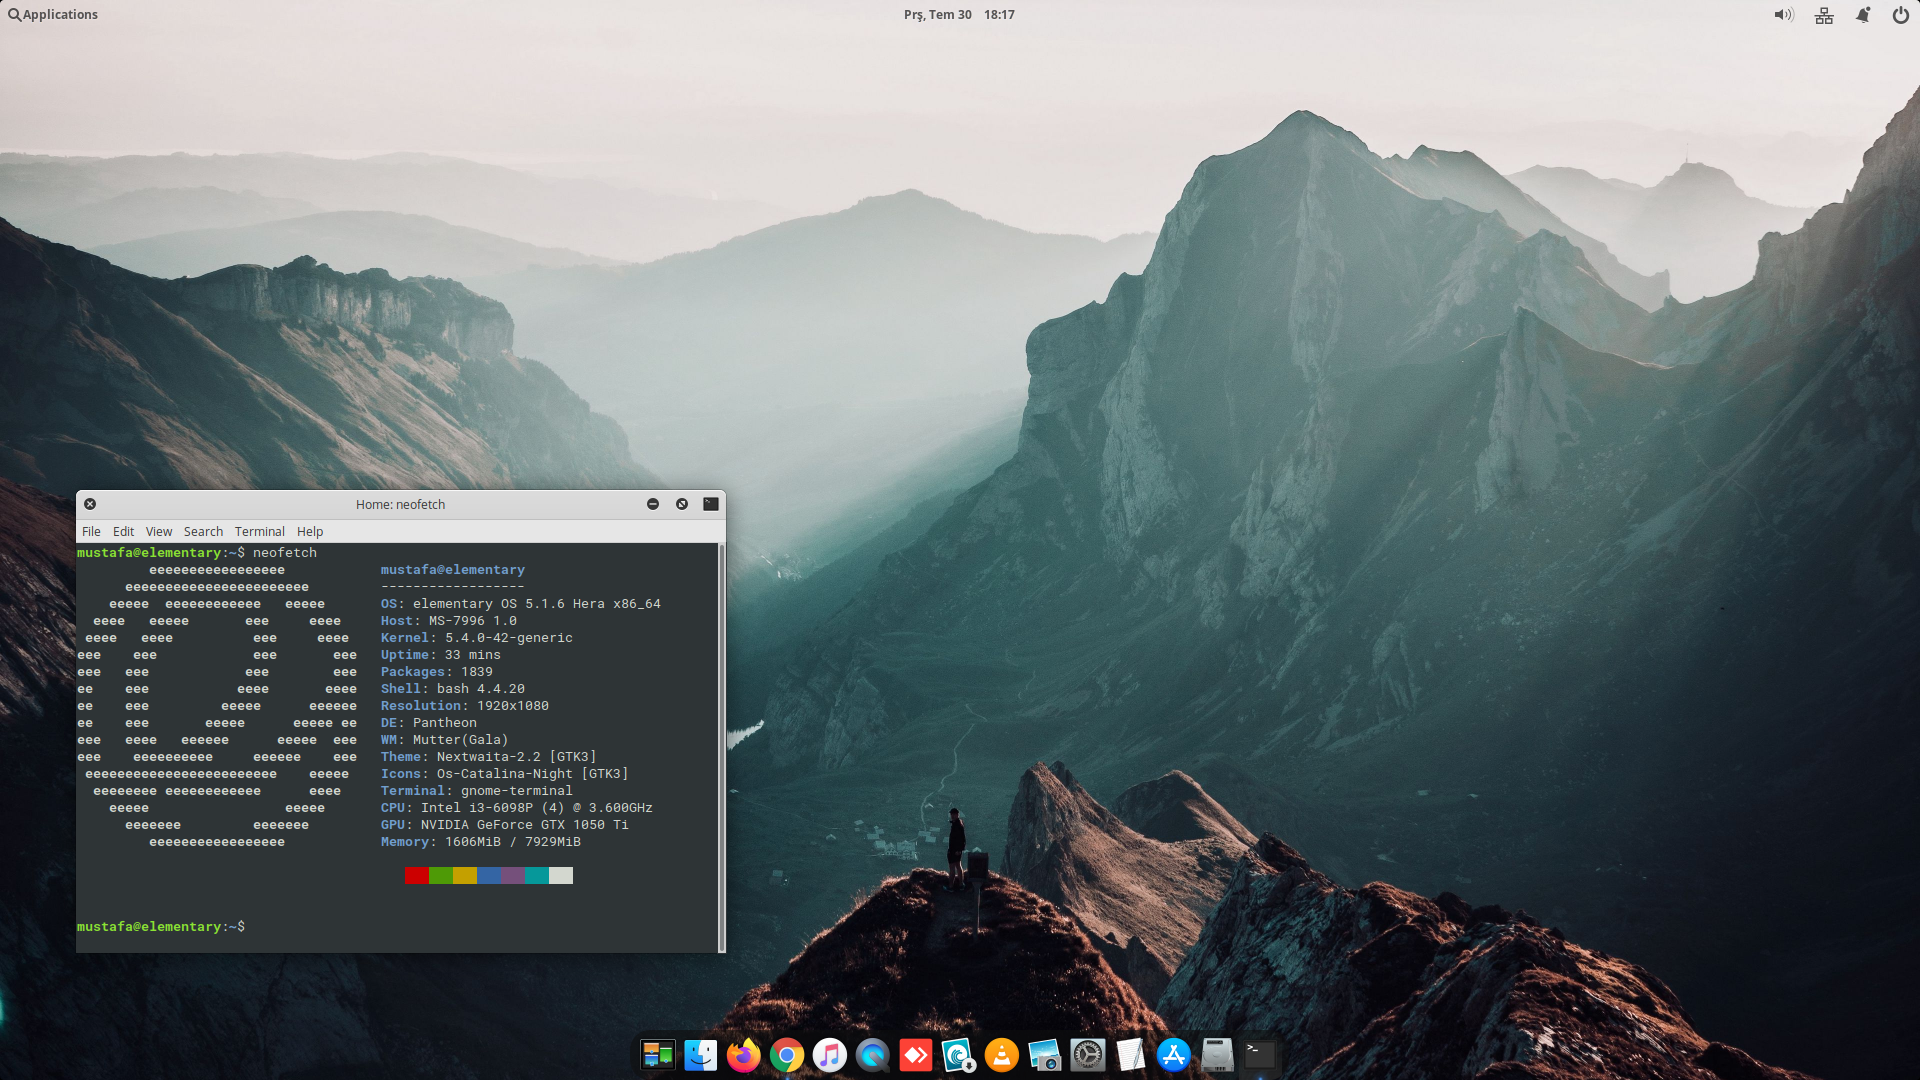Open AnyDesk red icon in dock

915,1055
